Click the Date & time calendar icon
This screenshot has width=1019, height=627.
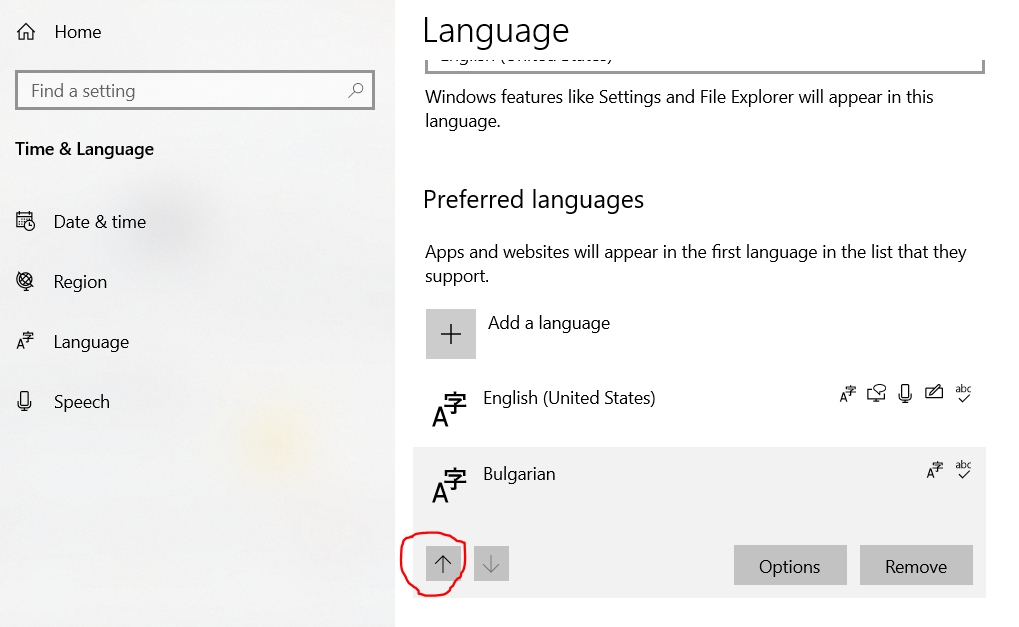point(25,221)
